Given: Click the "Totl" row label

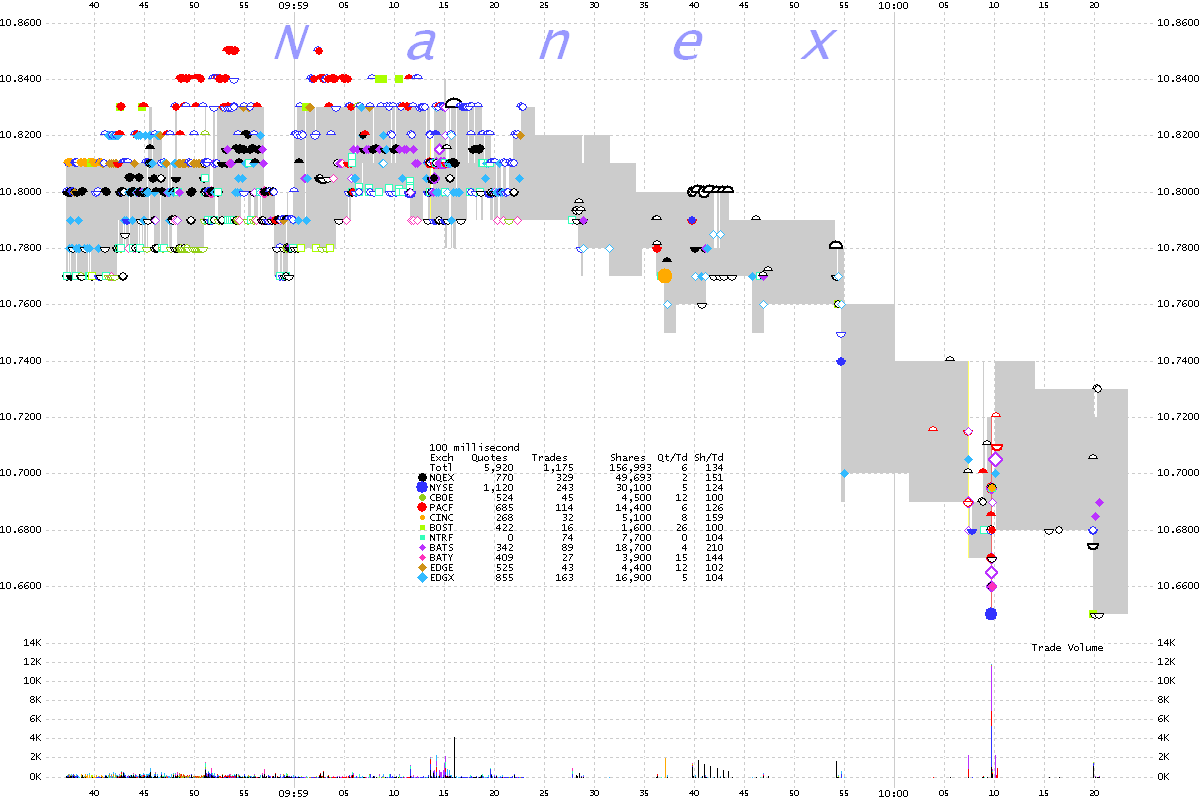Looking at the screenshot, I should 441,467.
